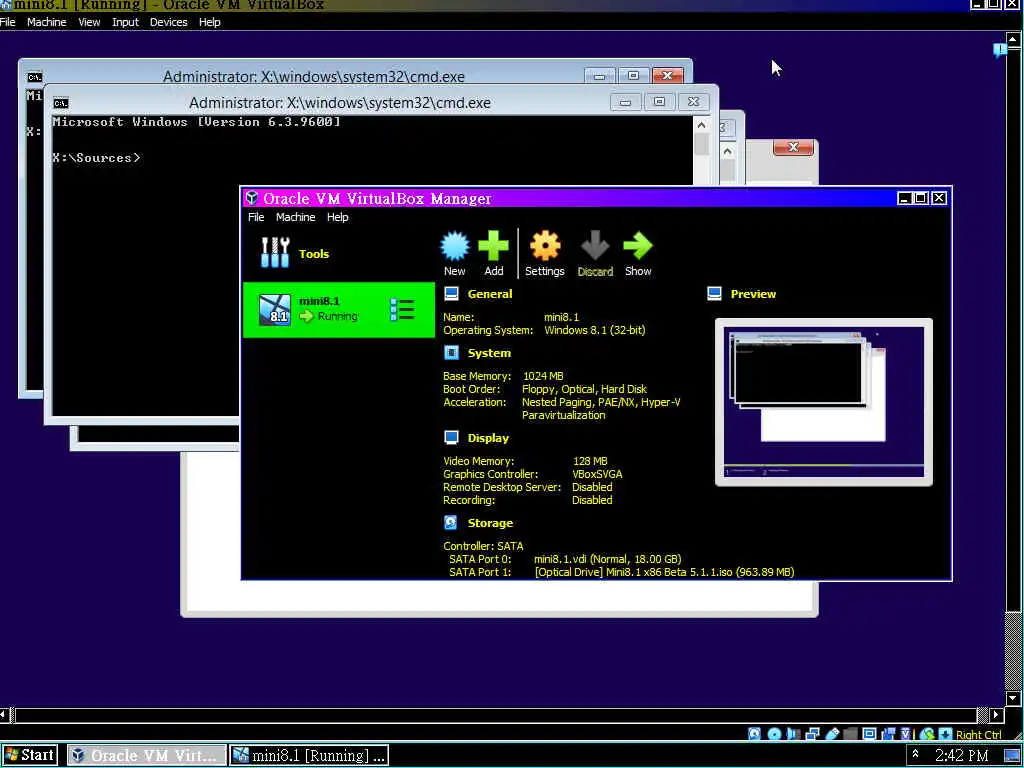Click VM window vertical scroll up arrow
The width and height of the screenshot is (1024, 768).
1013,39
